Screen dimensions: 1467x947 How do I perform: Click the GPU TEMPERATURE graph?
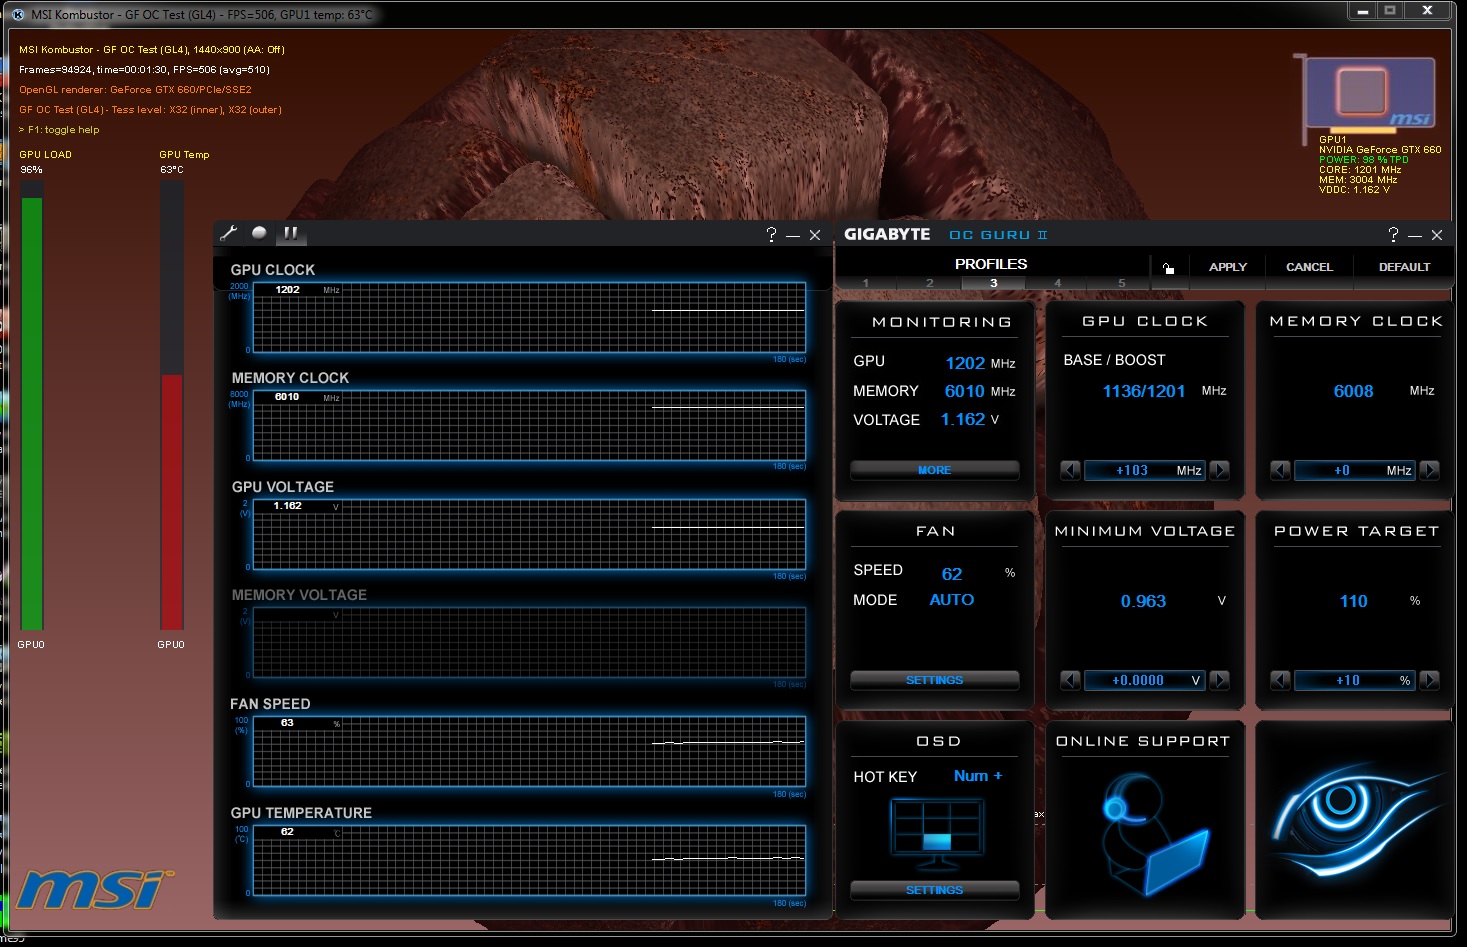pos(529,860)
